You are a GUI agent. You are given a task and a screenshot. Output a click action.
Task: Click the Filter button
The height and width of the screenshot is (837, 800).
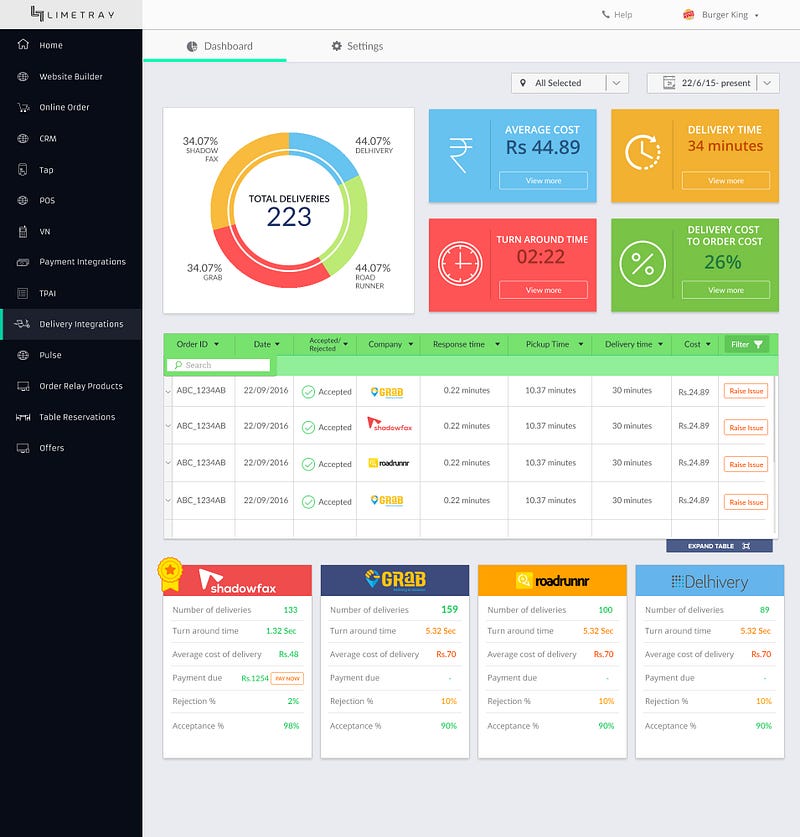(747, 344)
